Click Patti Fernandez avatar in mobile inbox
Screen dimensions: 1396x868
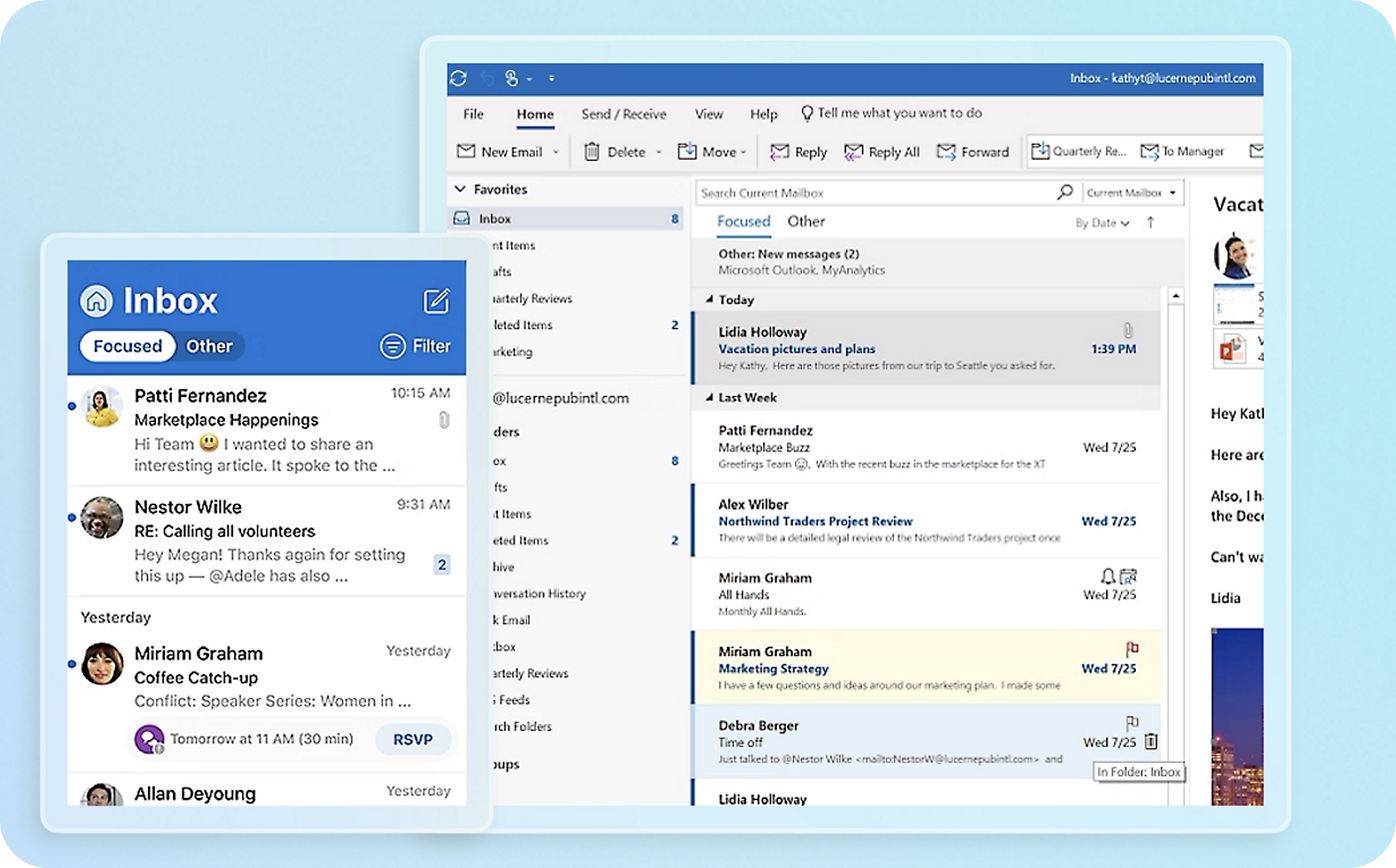(x=102, y=406)
